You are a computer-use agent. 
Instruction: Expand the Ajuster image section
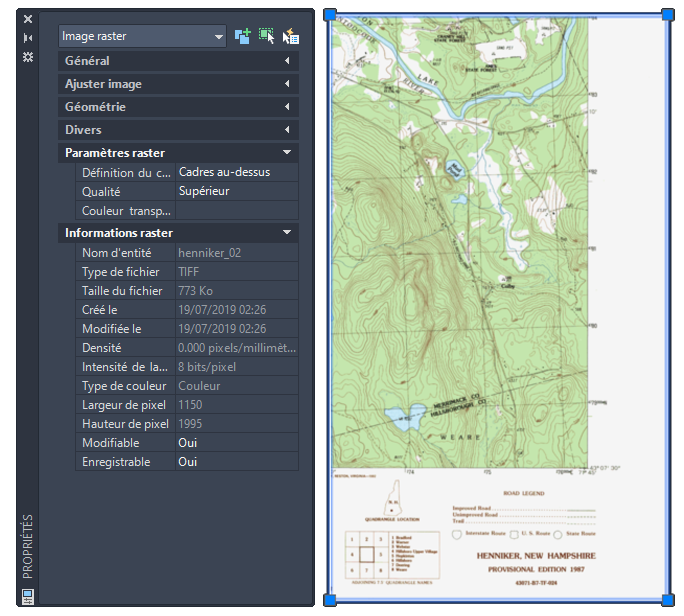(x=178, y=84)
